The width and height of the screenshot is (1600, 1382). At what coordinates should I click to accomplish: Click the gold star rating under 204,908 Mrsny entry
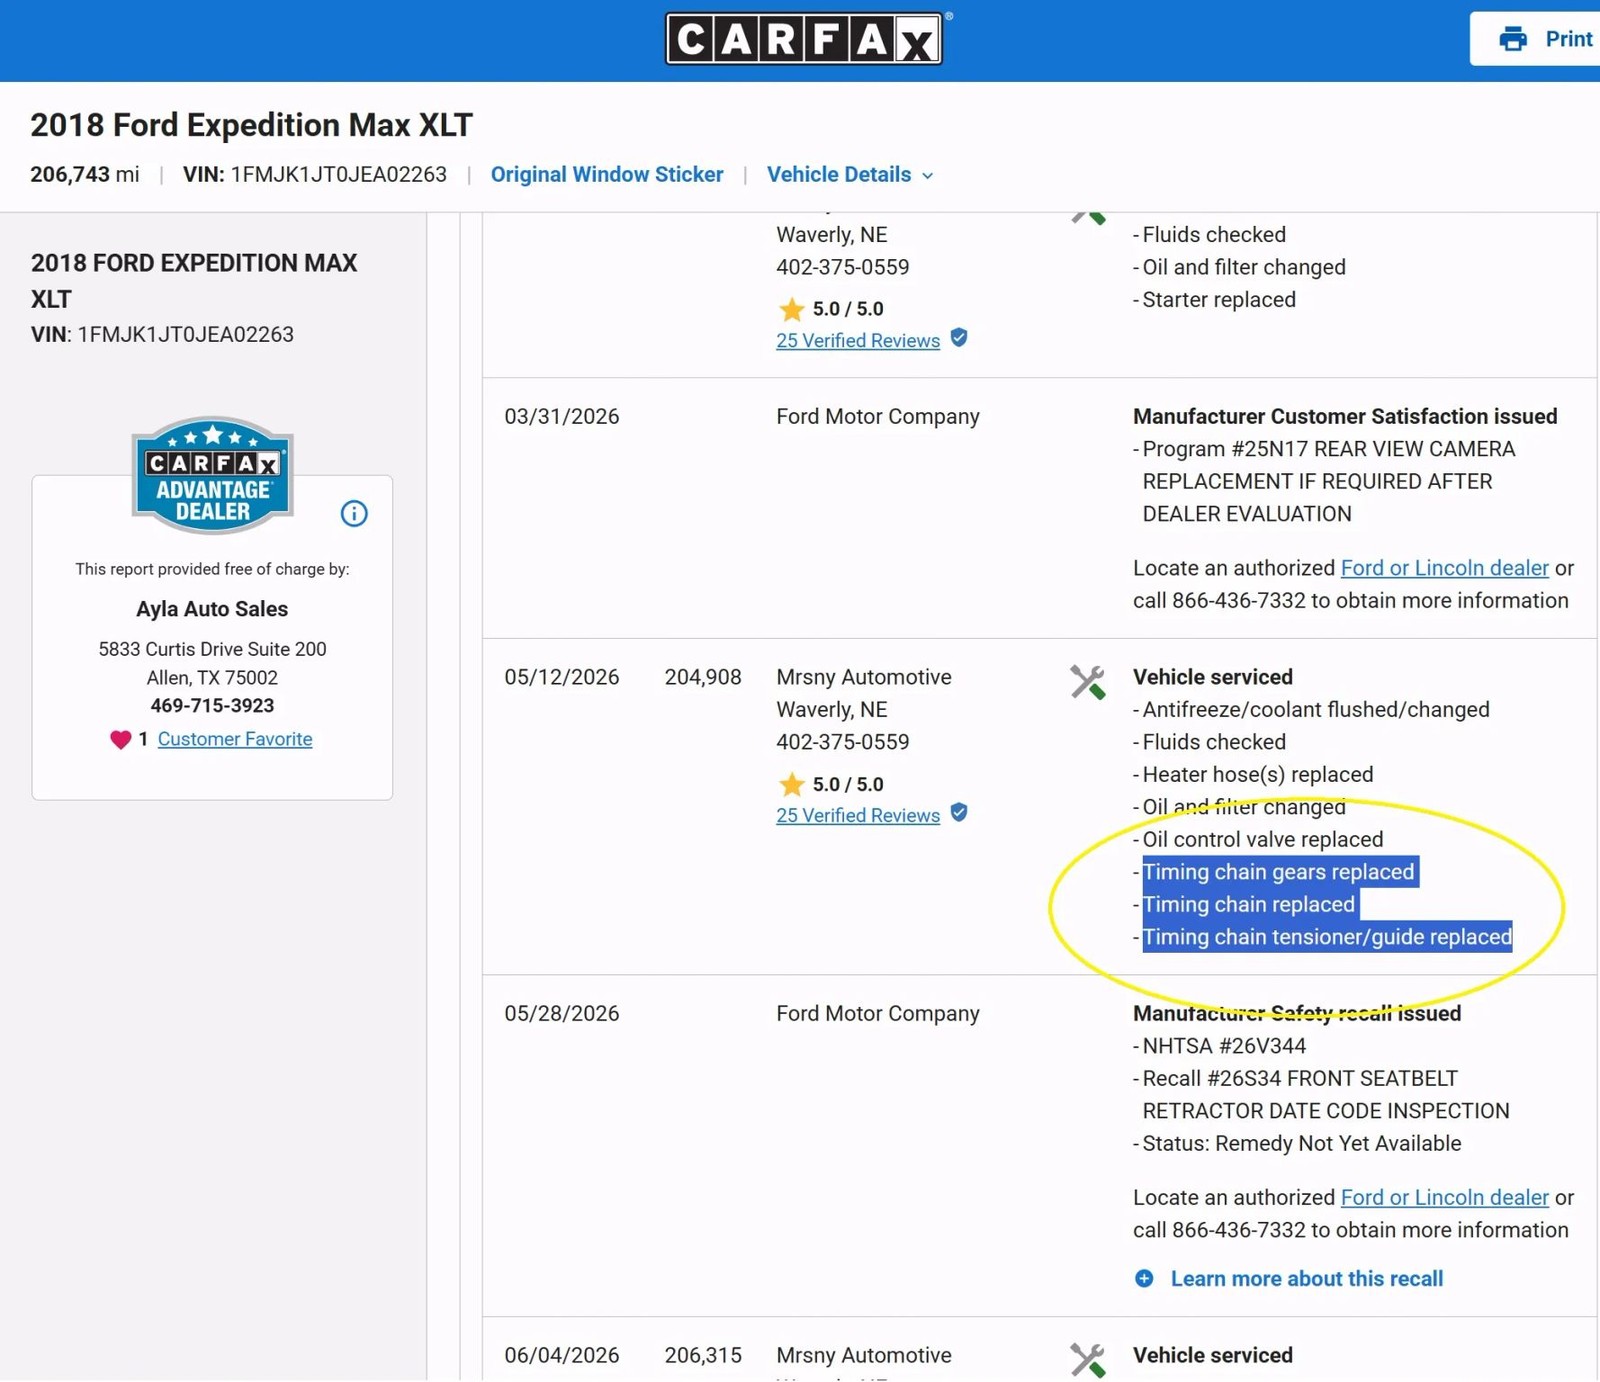(x=792, y=784)
